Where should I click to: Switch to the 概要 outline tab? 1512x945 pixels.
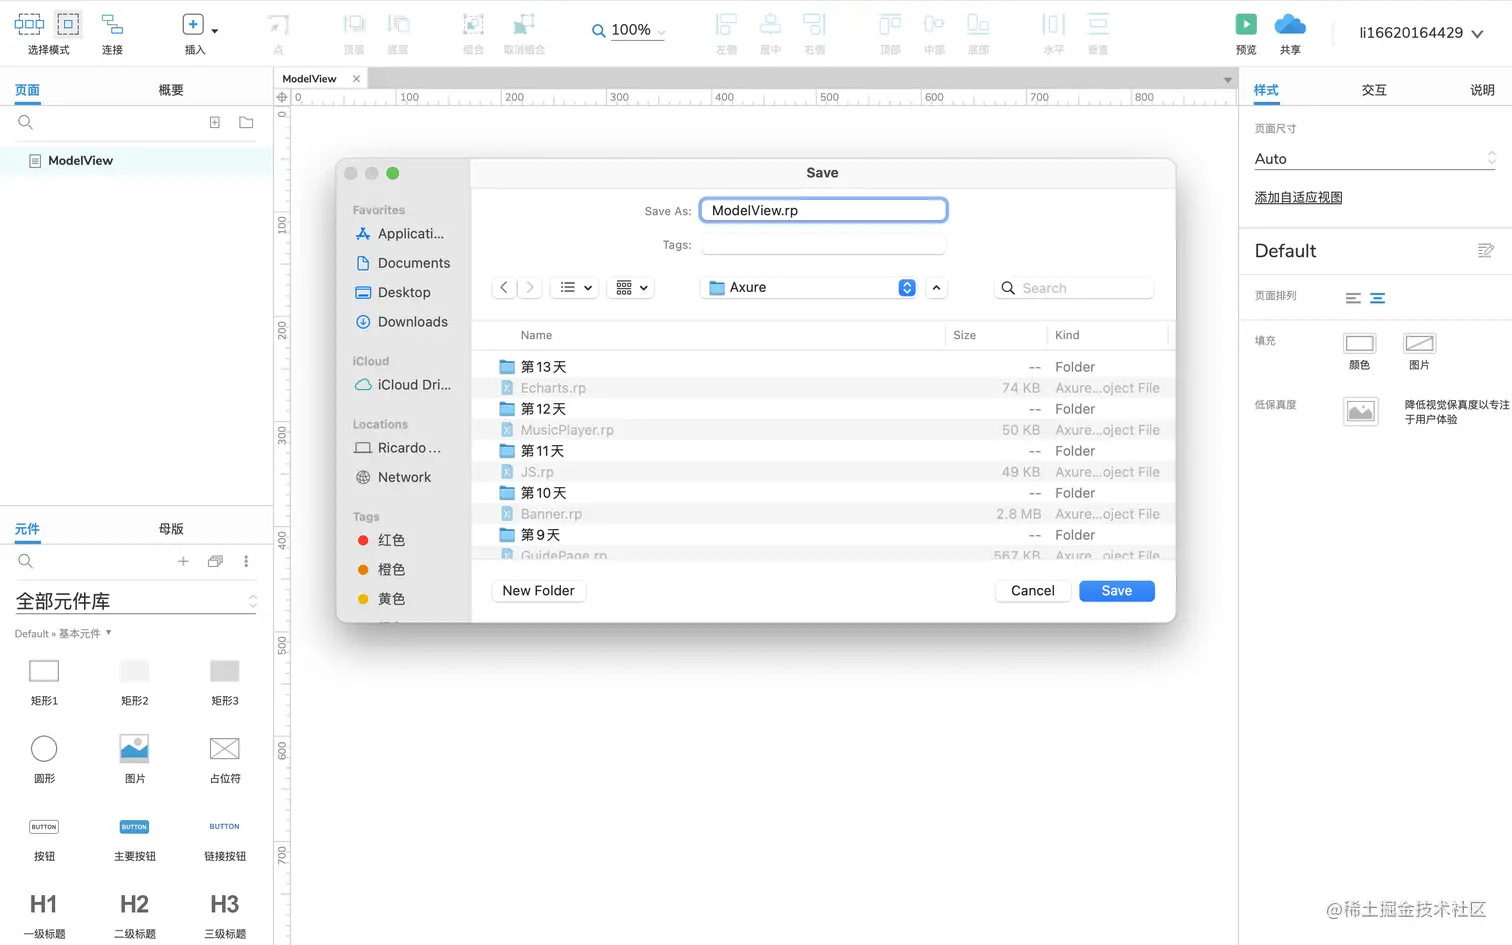click(x=171, y=90)
